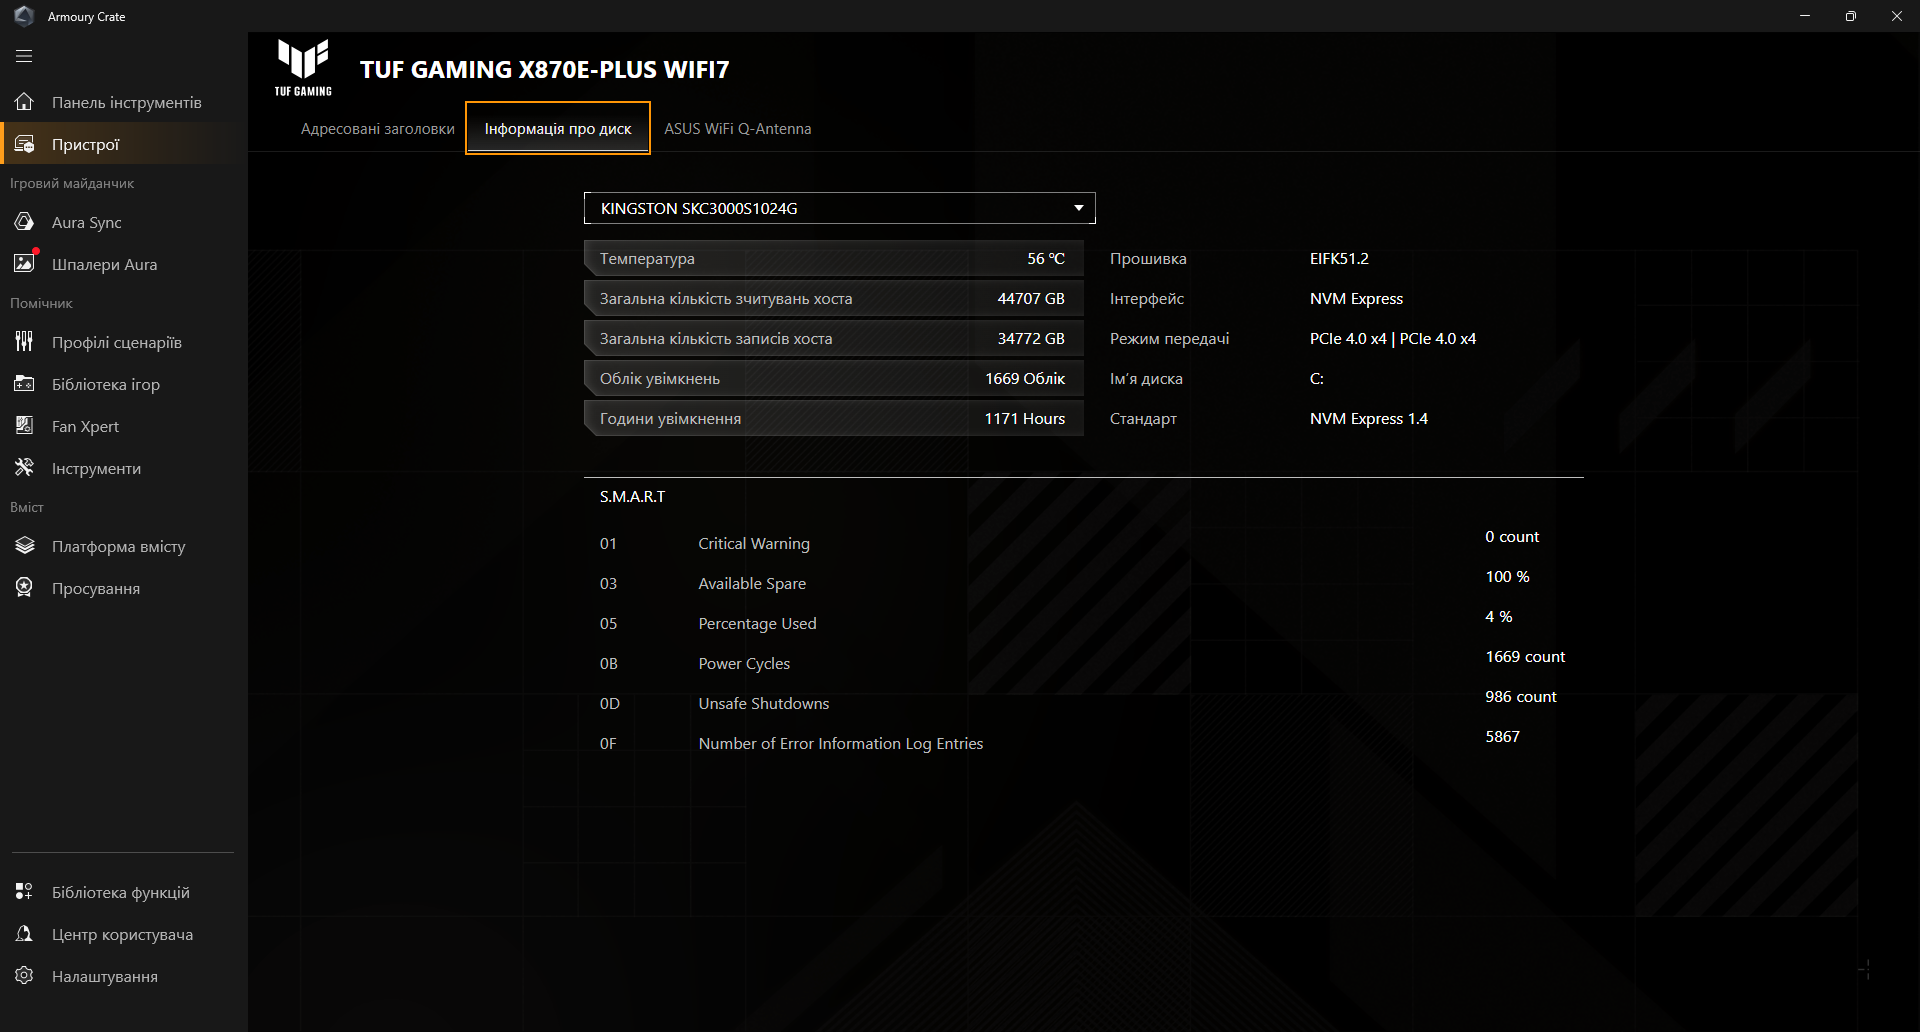The height and width of the screenshot is (1032, 1920).
Task: Close the Armoury Crate window
Action: [1897, 16]
